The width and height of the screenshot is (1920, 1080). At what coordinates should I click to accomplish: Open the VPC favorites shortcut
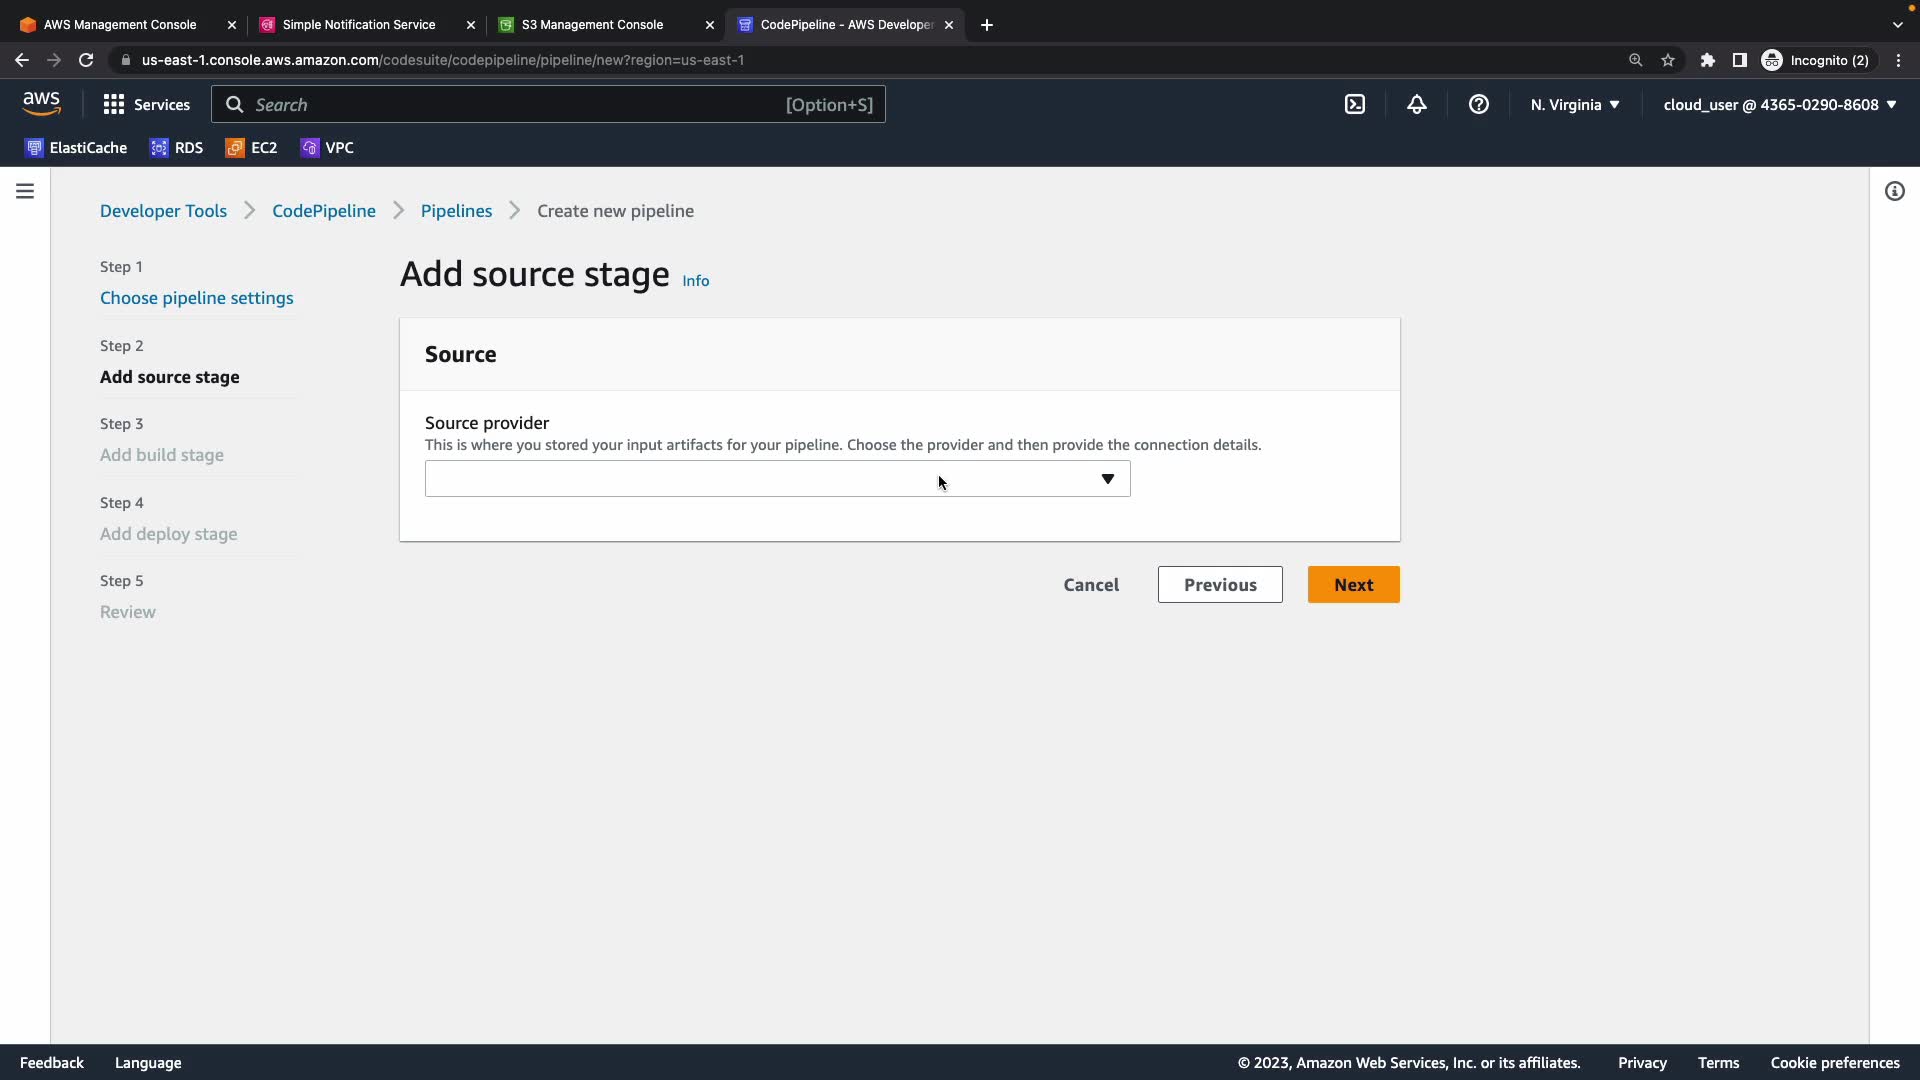pyautogui.click(x=327, y=148)
